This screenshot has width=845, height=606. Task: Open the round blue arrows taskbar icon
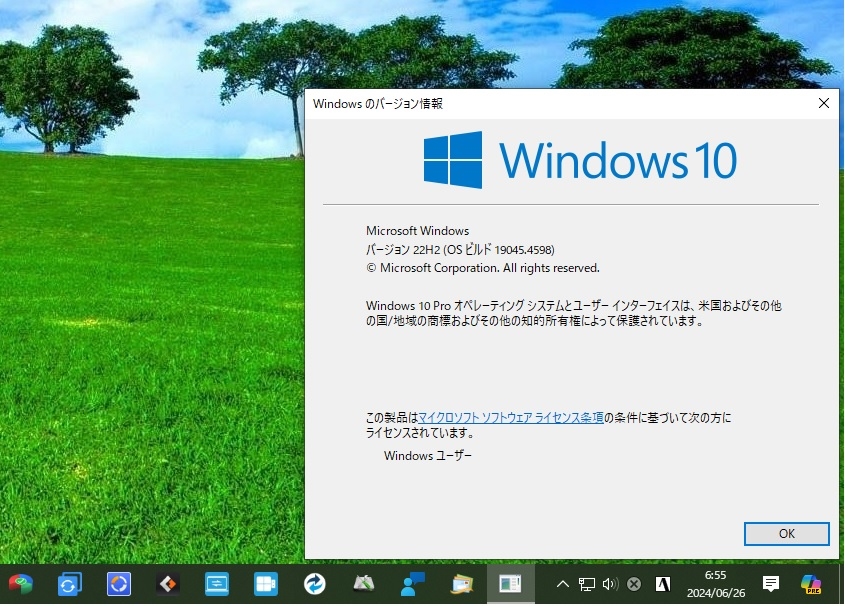click(315, 584)
